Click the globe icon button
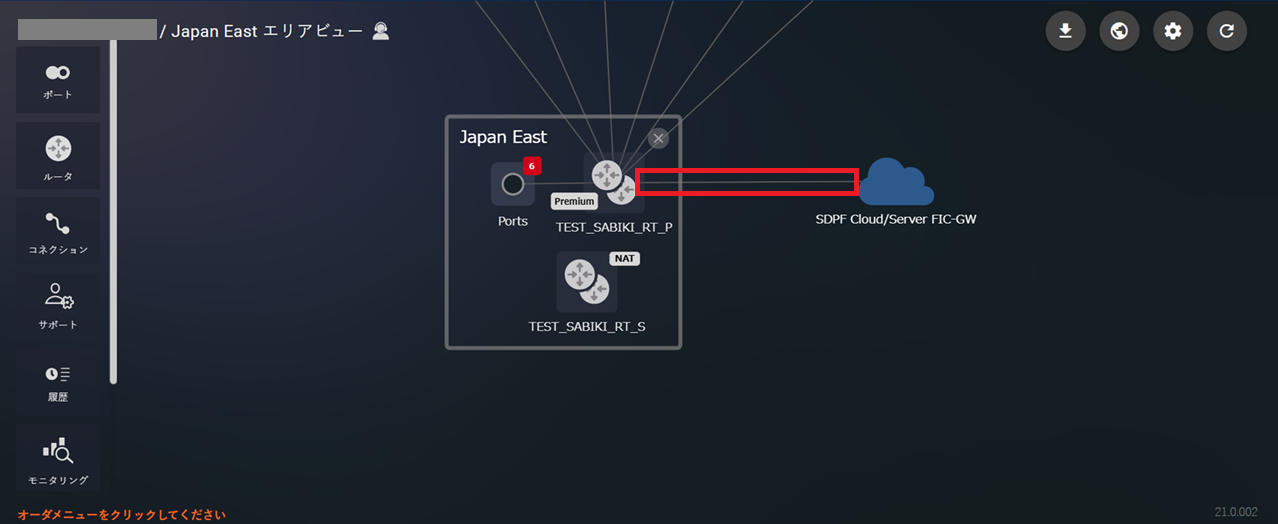This screenshot has height=524, width=1278. pos(1120,31)
